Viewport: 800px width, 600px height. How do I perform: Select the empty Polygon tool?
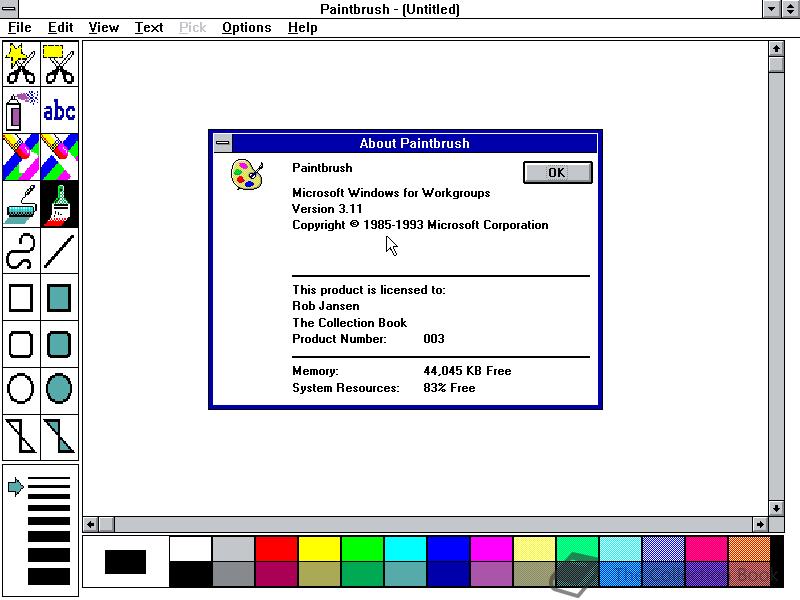(21, 437)
